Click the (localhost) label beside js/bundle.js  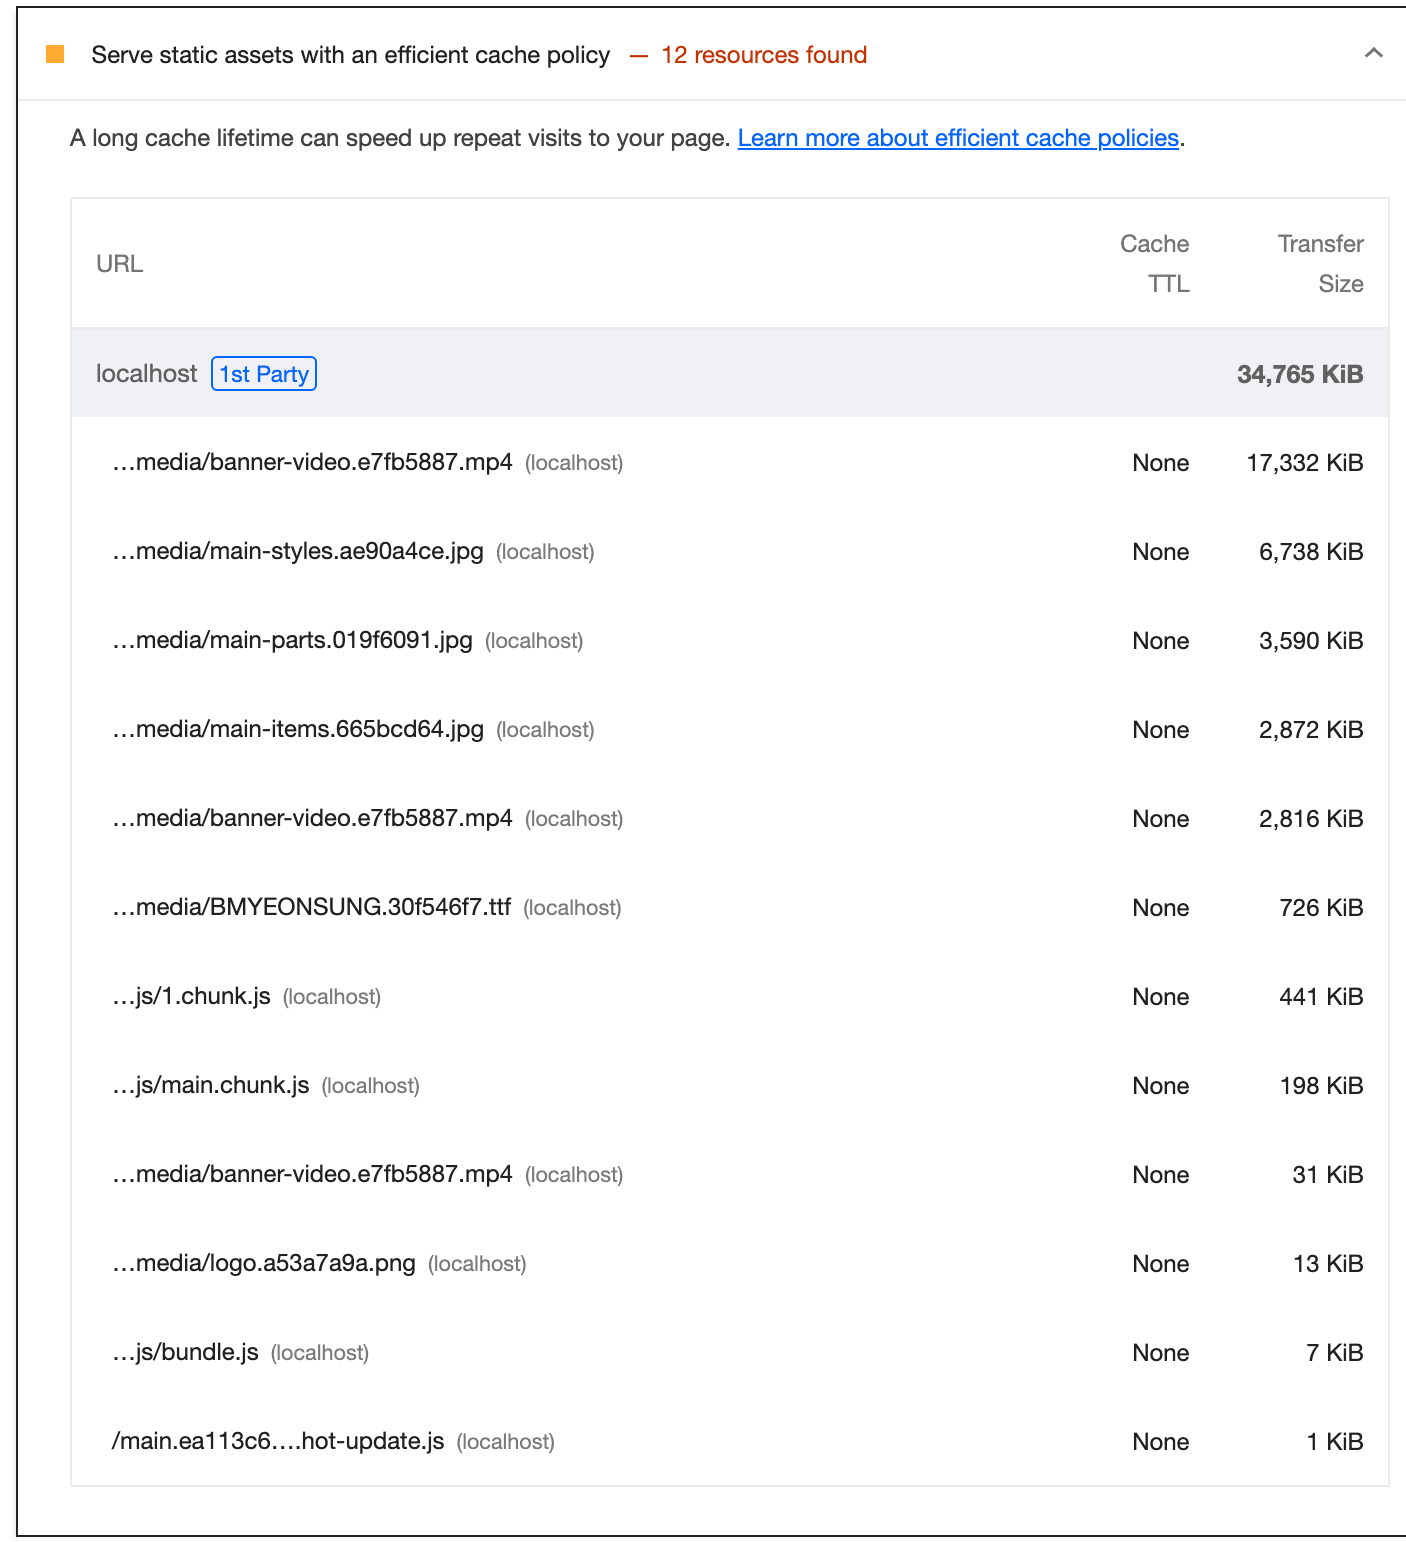click(320, 1353)
